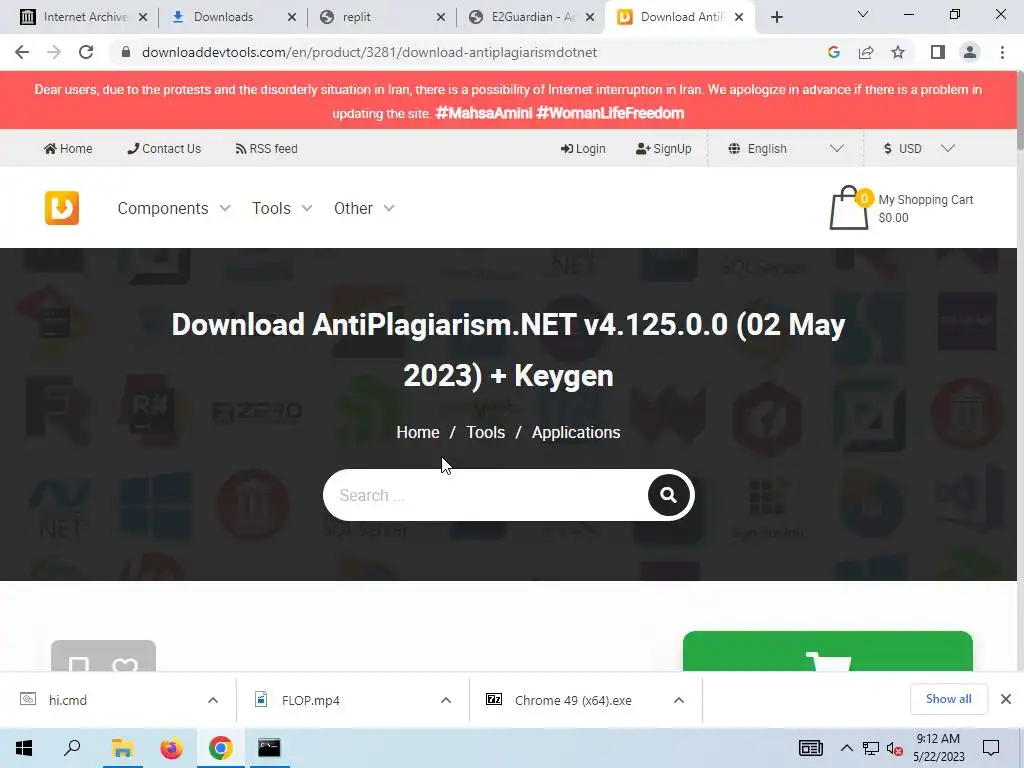The image size is (1024, 768).
Task: Click the news widget taskbar icon
Action: tap(810, 748)
